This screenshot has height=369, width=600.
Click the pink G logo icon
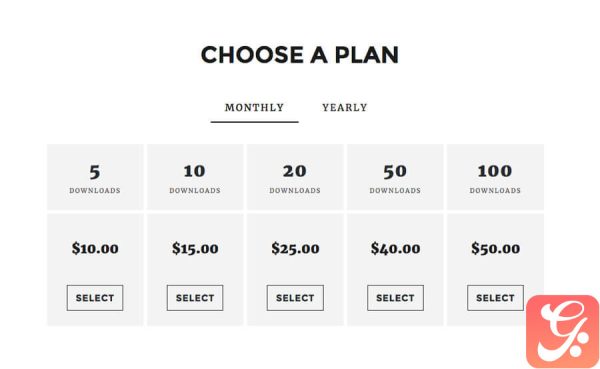562,331
